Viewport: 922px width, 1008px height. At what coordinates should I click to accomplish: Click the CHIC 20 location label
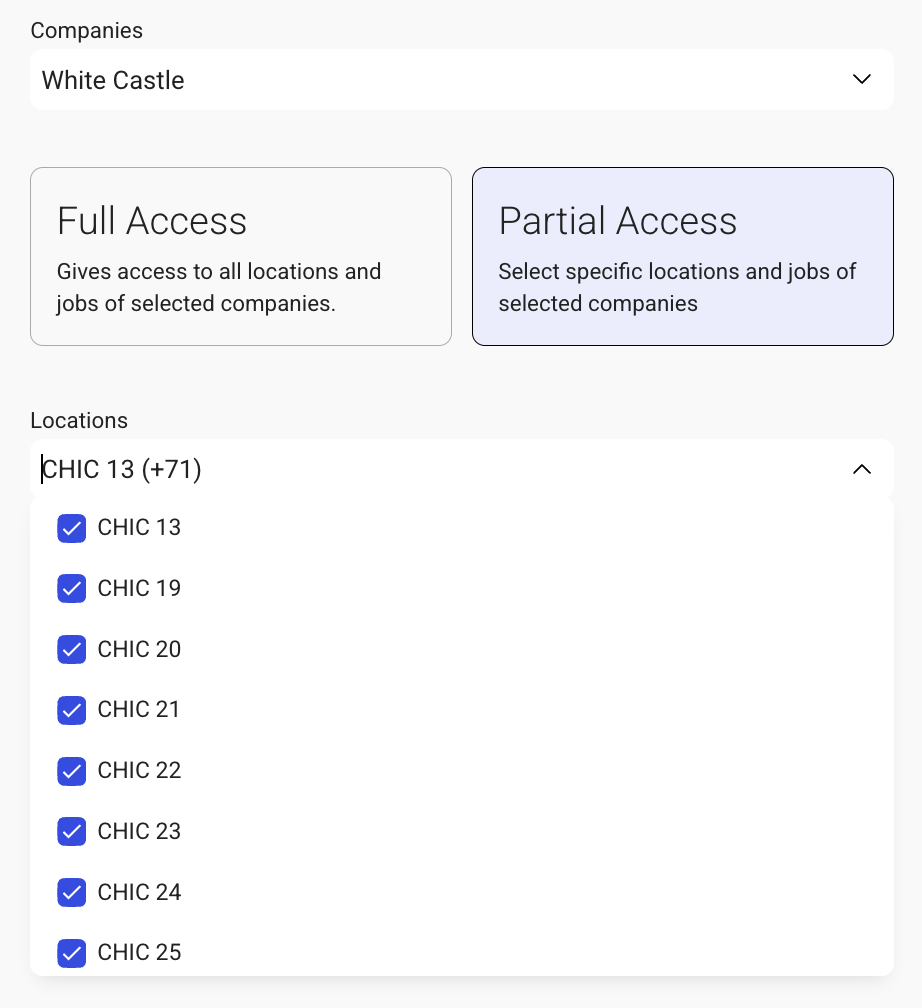[139, 650]
